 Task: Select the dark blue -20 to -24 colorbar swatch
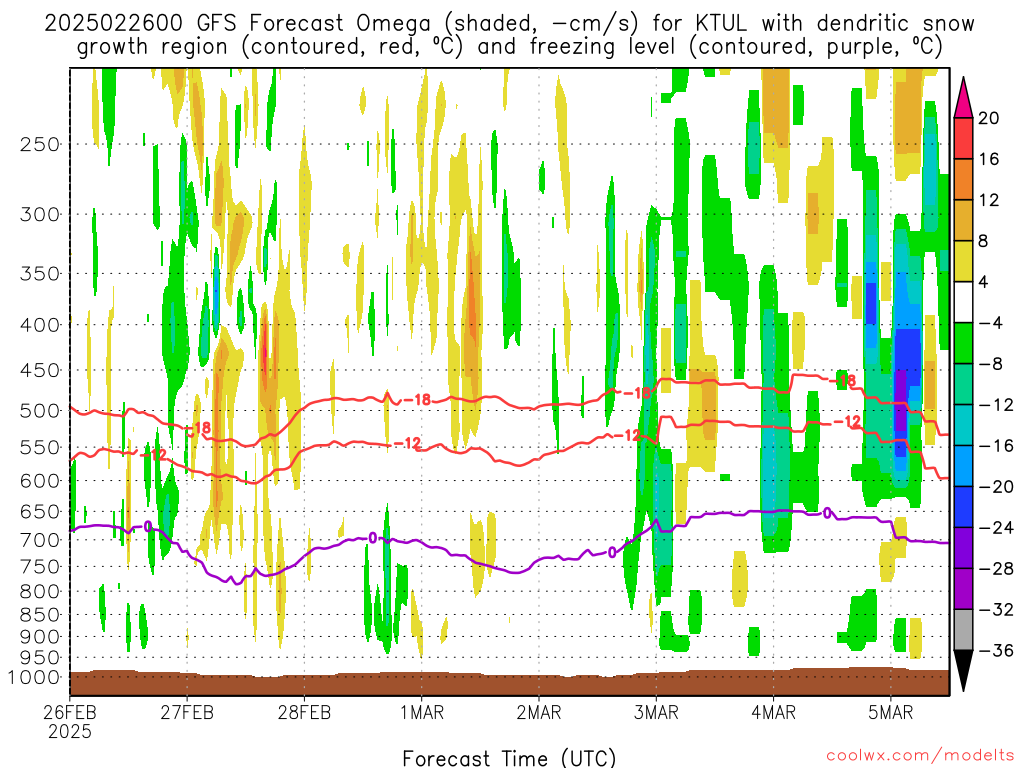click(963, 507)
